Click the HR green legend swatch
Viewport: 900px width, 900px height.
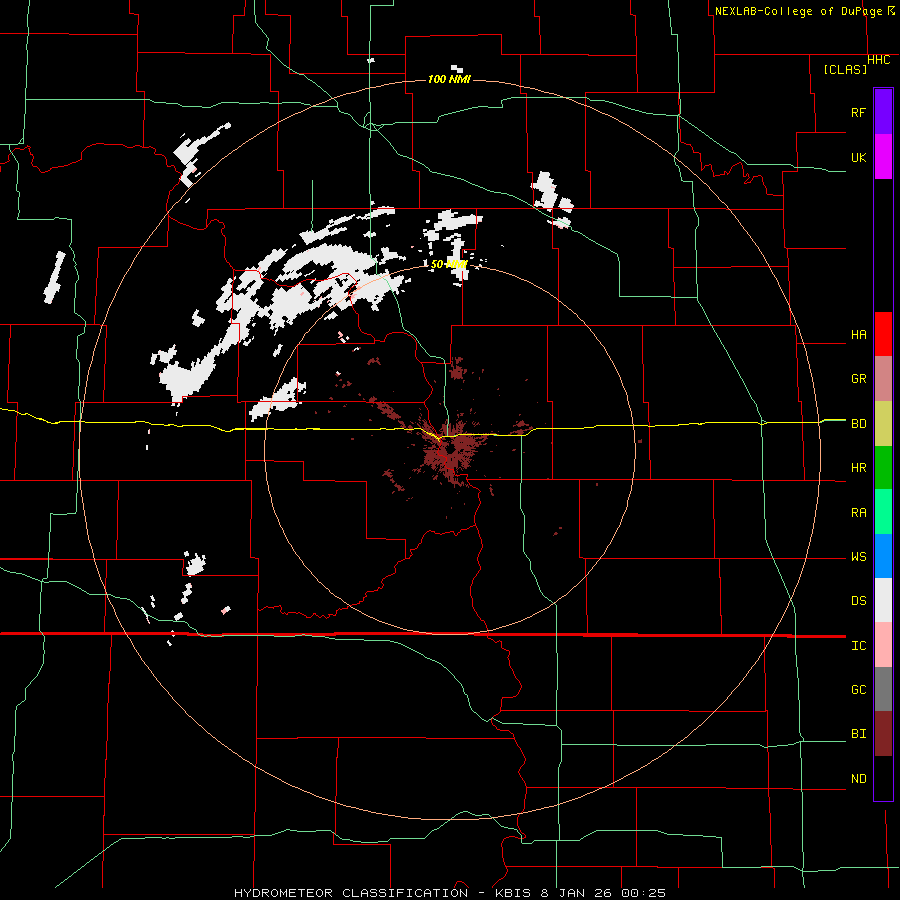883,467
